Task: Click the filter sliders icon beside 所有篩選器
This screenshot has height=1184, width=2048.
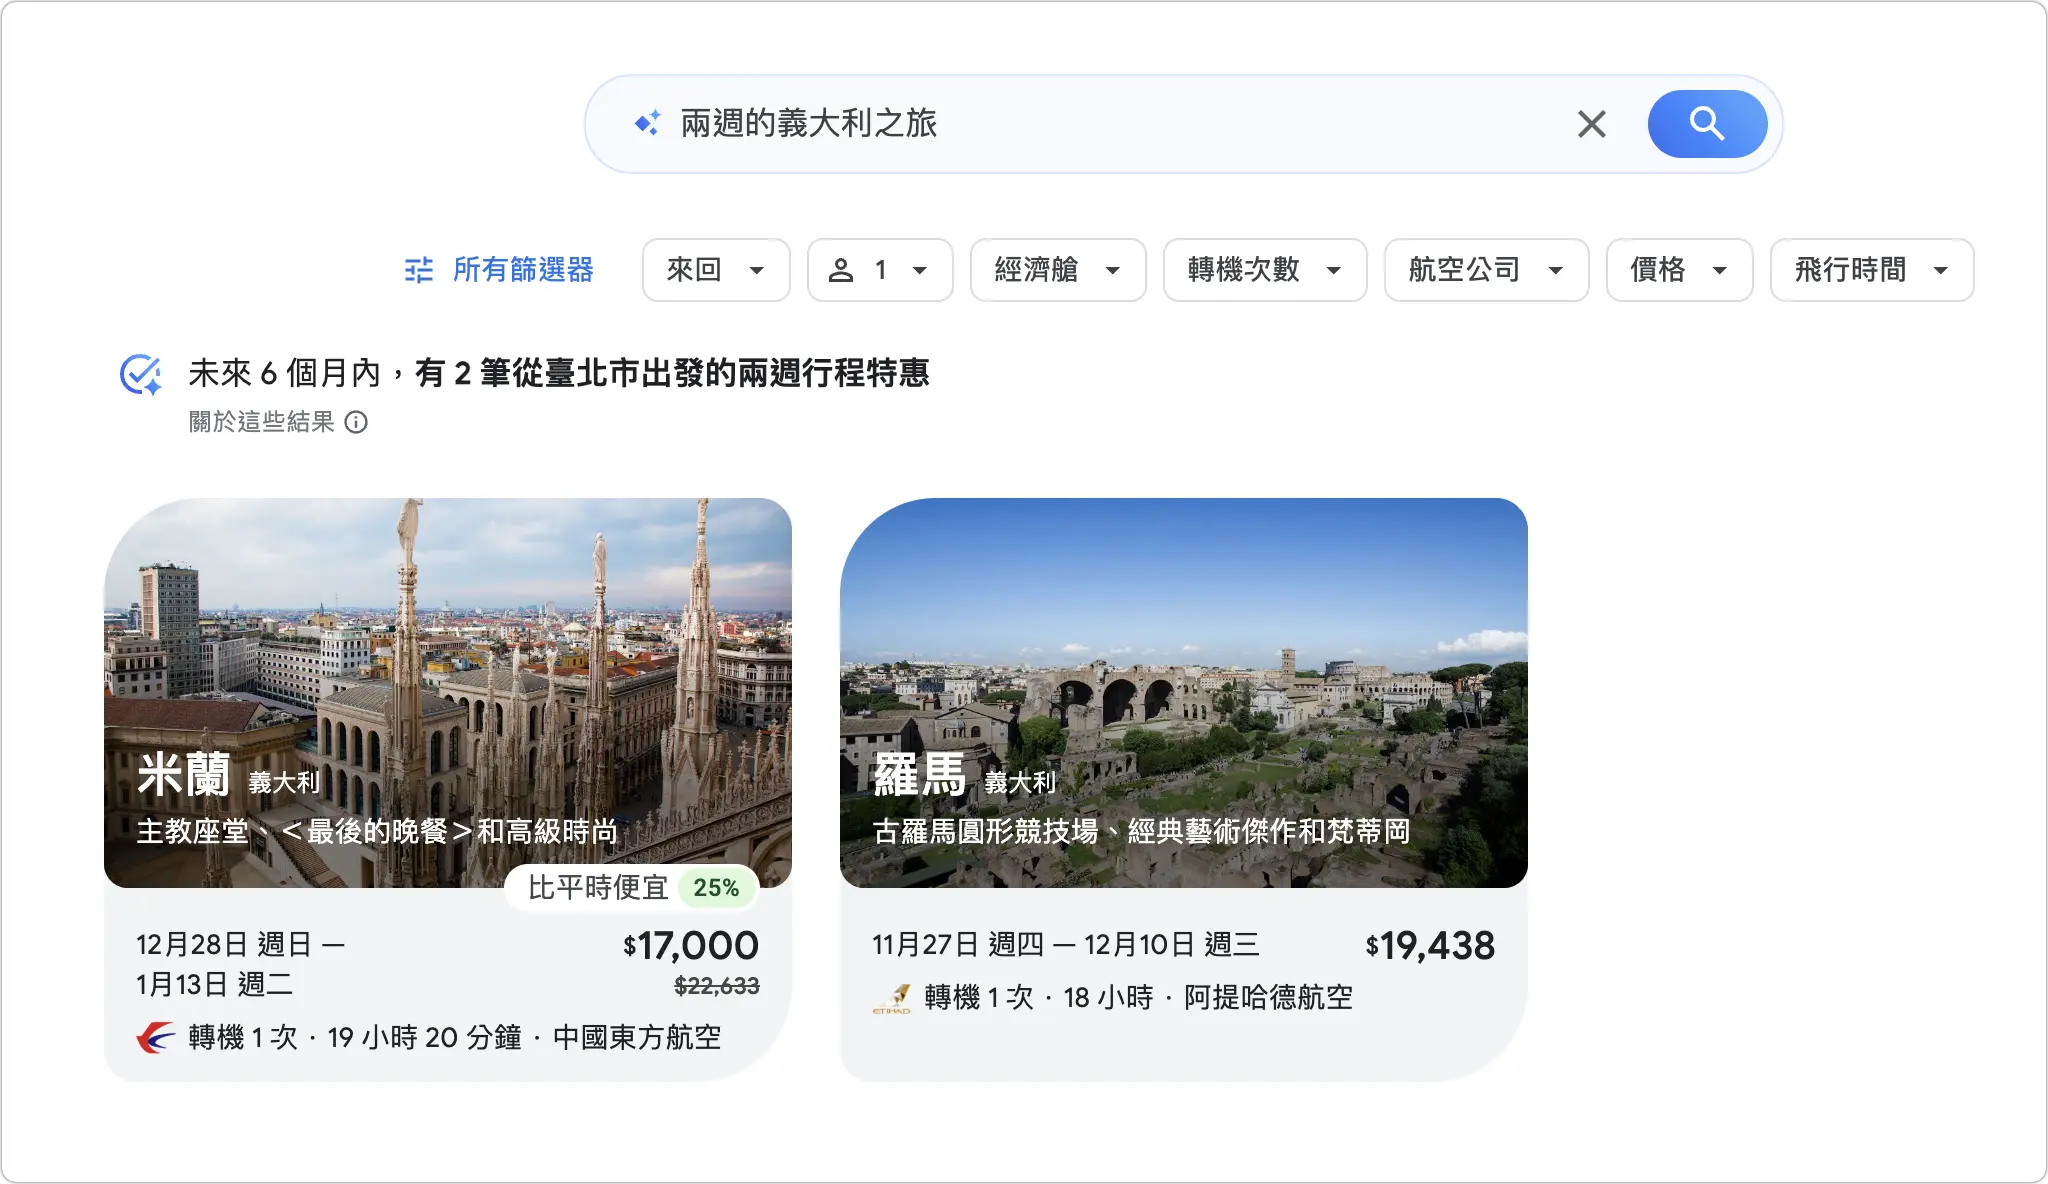Action: tap(418, 270)
